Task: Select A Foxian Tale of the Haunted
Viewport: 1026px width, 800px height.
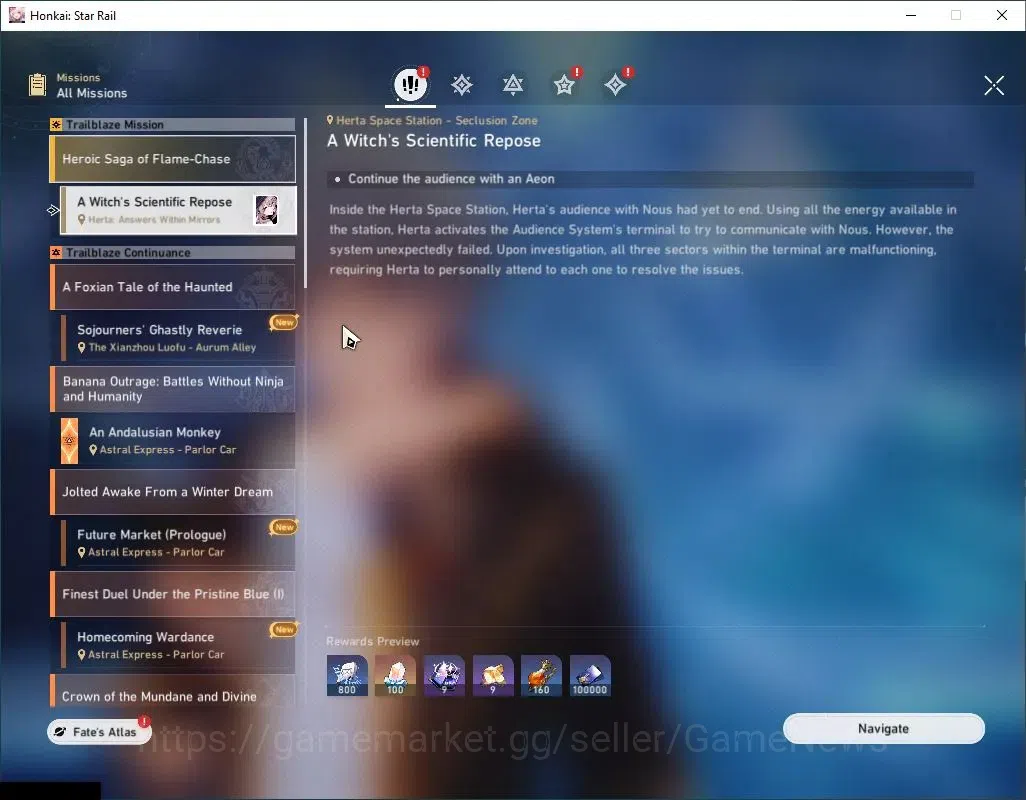Action: (173, 287)
